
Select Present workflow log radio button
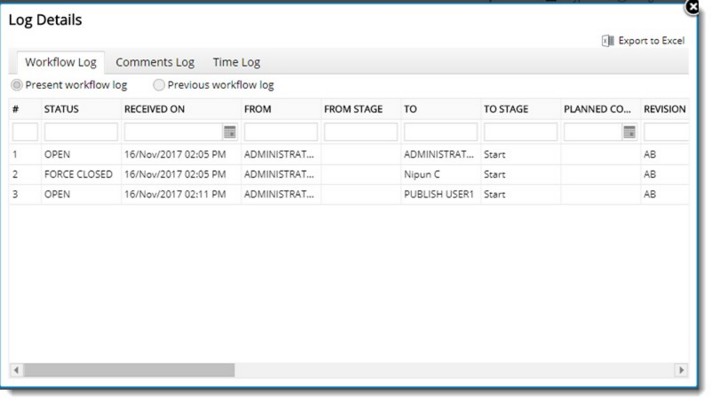tap(17, 85)
